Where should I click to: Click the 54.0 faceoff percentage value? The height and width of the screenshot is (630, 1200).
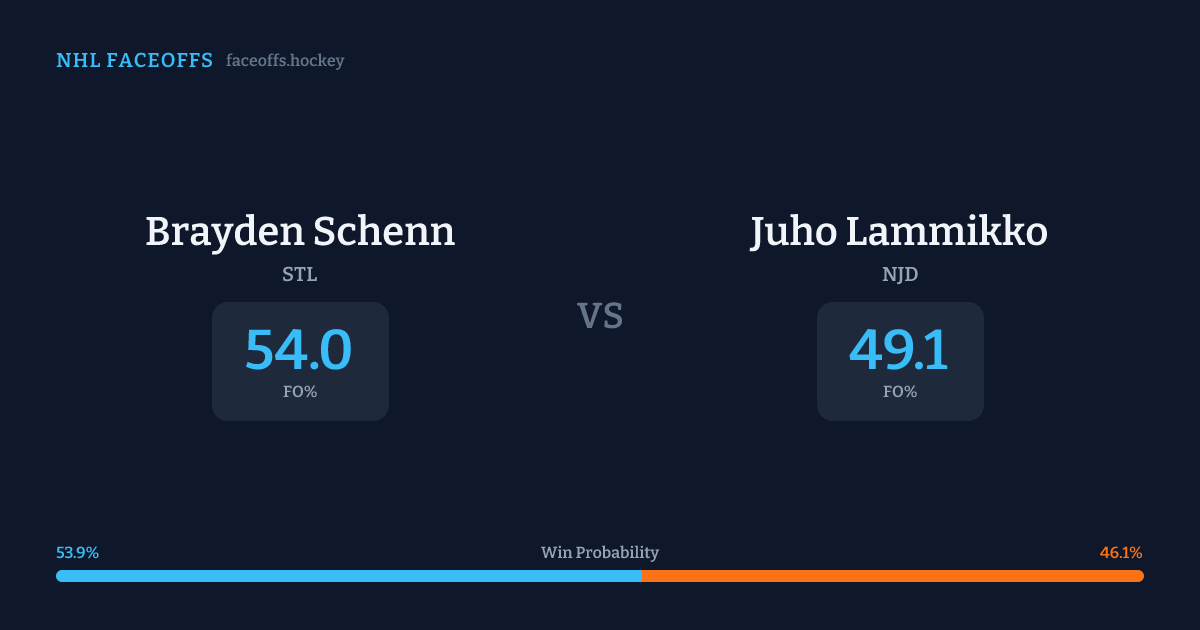coord(299,350)
